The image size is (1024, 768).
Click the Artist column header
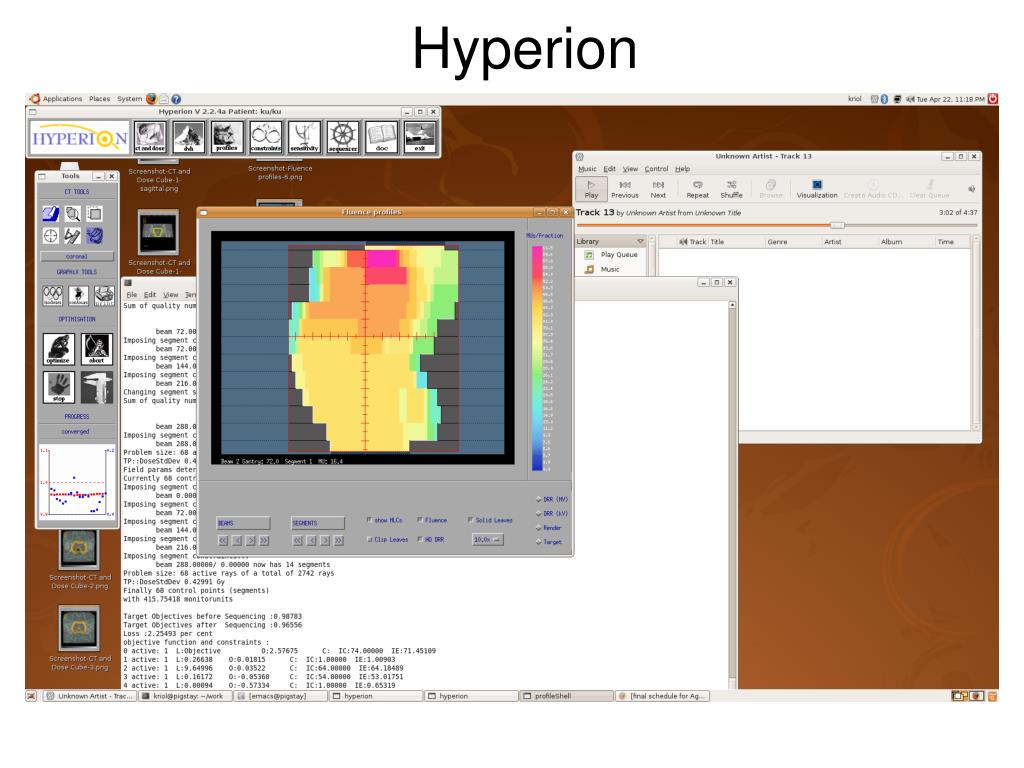(x=833, y=242)
